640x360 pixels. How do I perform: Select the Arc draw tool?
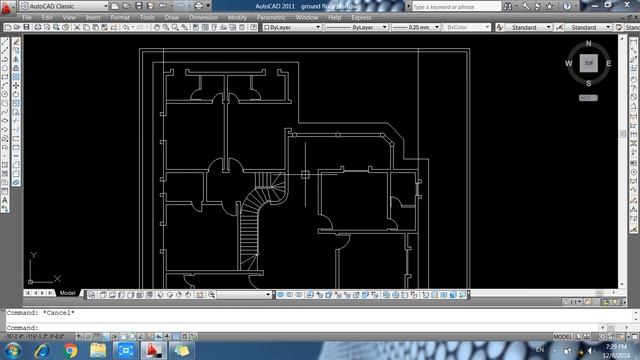5,86
